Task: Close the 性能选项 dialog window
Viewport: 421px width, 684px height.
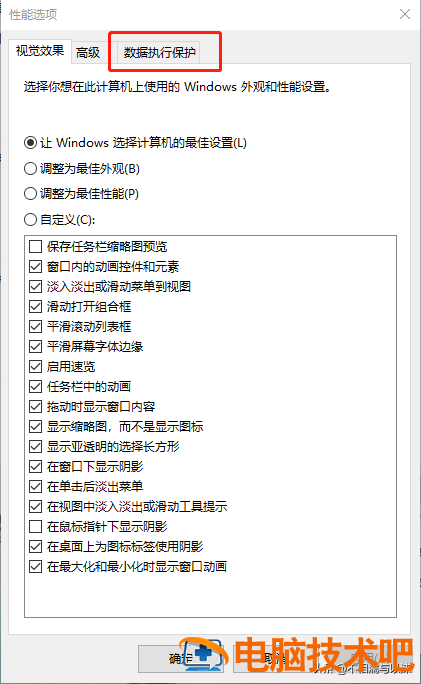Action: pos(405,14)
